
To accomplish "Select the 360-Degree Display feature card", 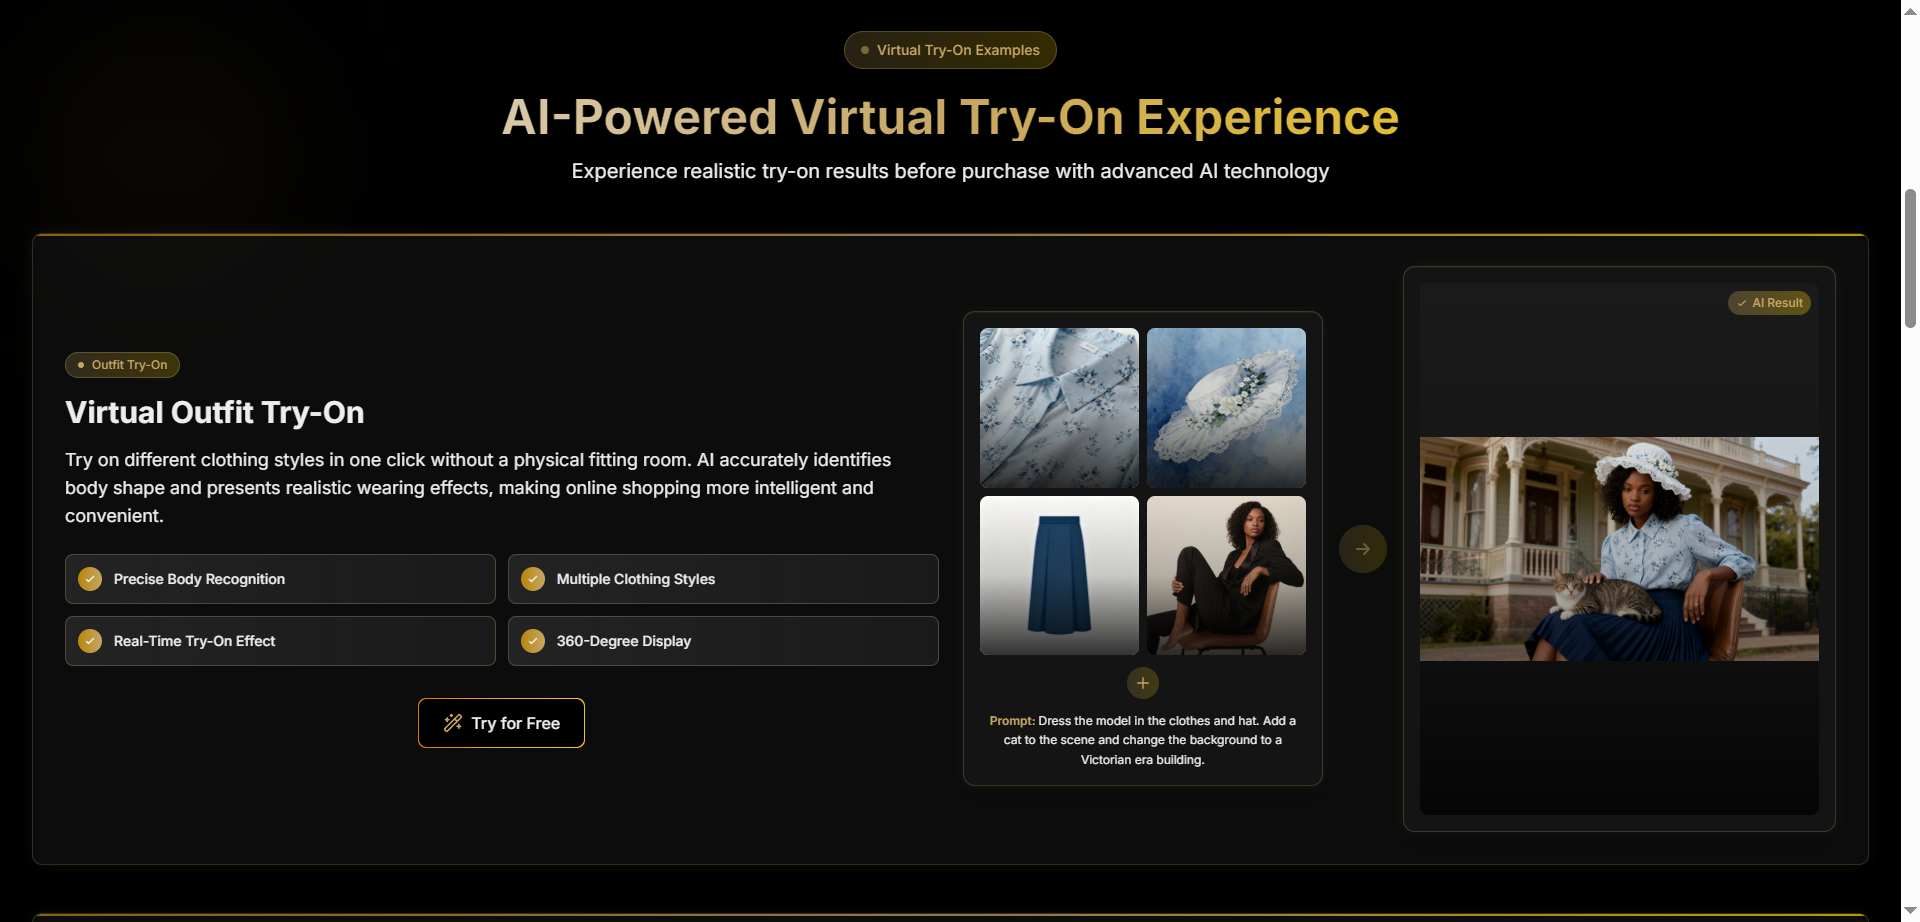I will coord(723,641).
